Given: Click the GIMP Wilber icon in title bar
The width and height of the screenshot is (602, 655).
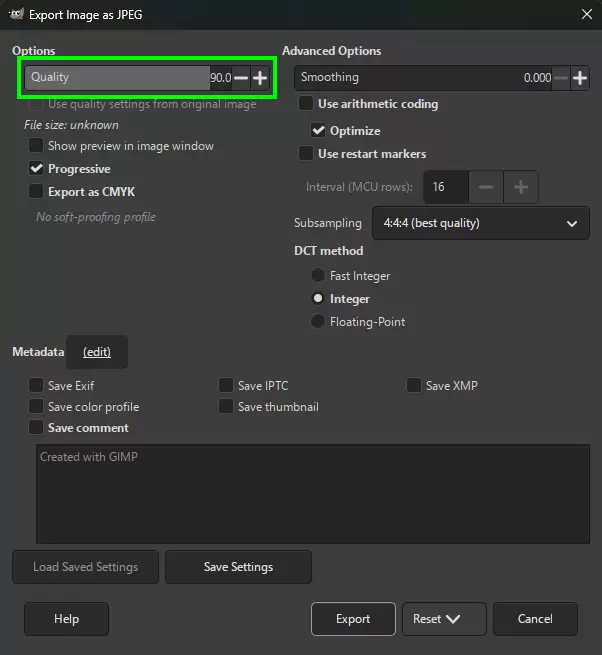Looking at the screenshot, I should tap(16, 14).
